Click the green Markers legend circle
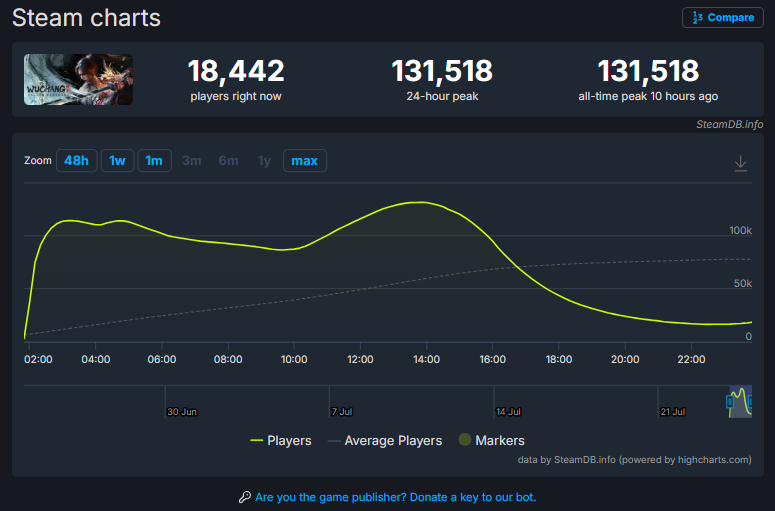 (465, 439)
